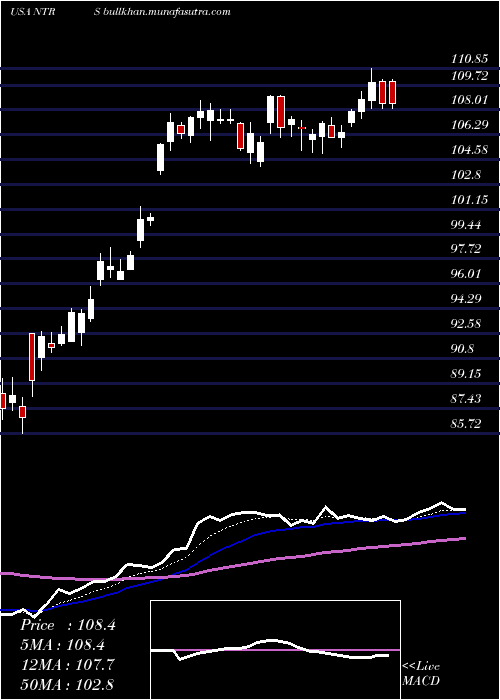
Task: Select the 12MA : 107.7 legend entry
Action: (67, 665)
